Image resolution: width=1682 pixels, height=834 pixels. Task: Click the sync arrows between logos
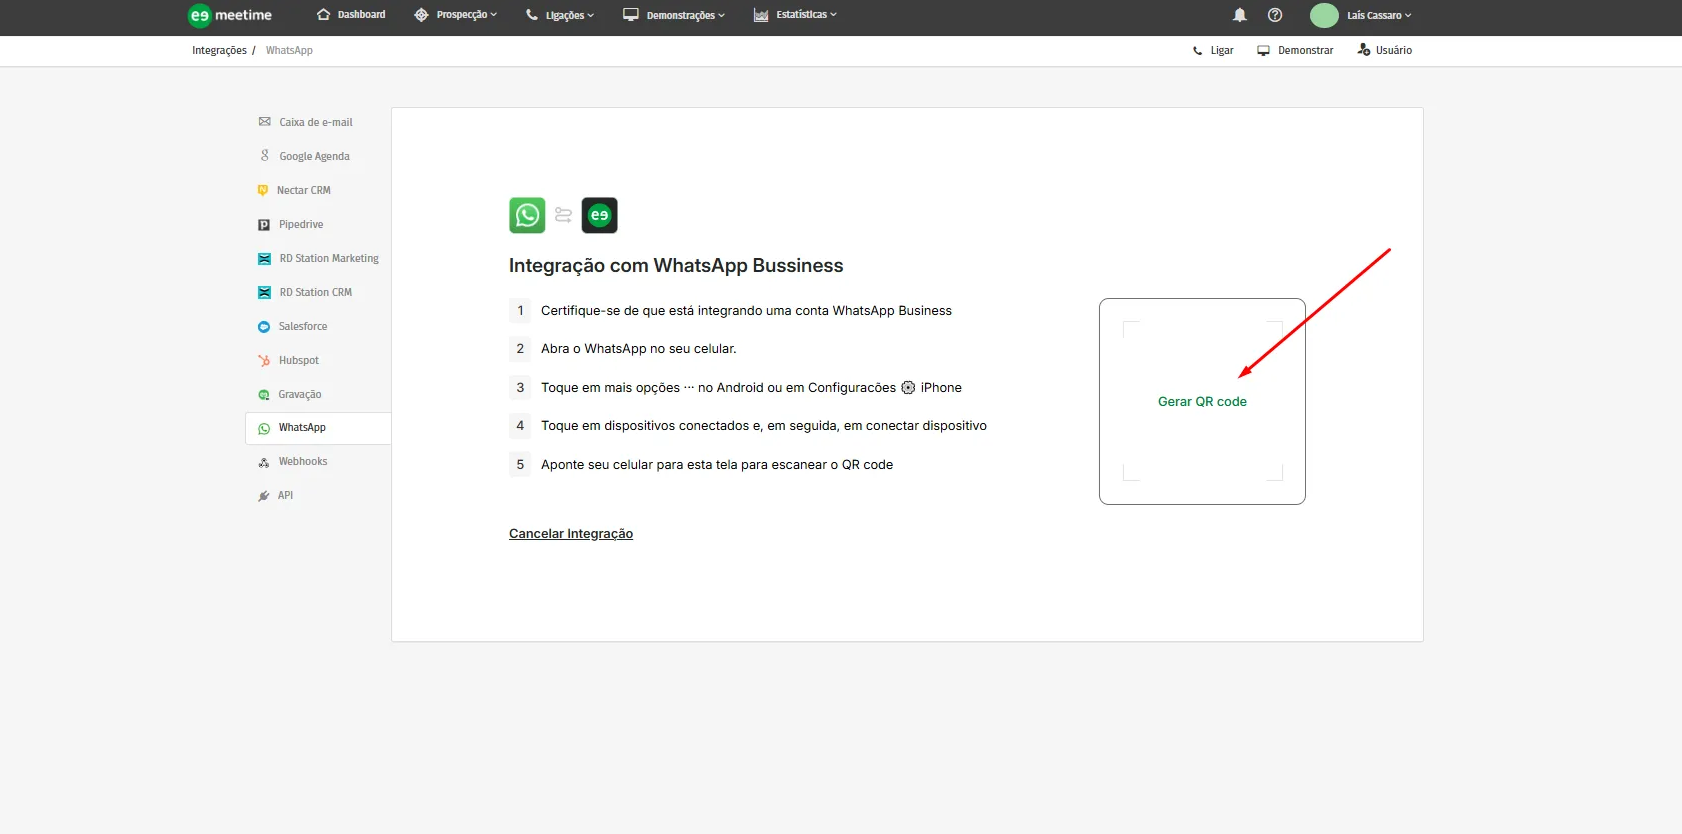pyautogui.click(x=563, y=215)
